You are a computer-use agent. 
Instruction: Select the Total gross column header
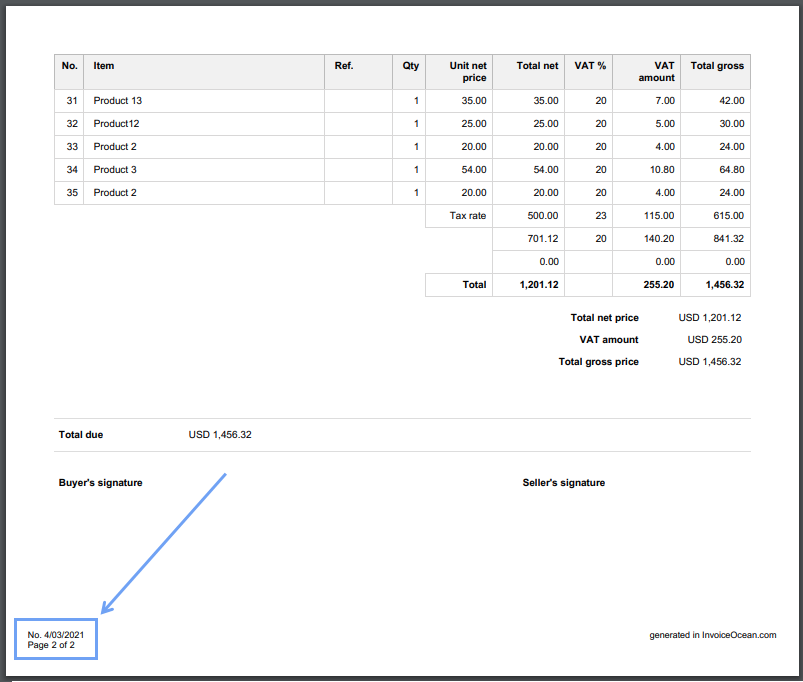click(716, 66)
